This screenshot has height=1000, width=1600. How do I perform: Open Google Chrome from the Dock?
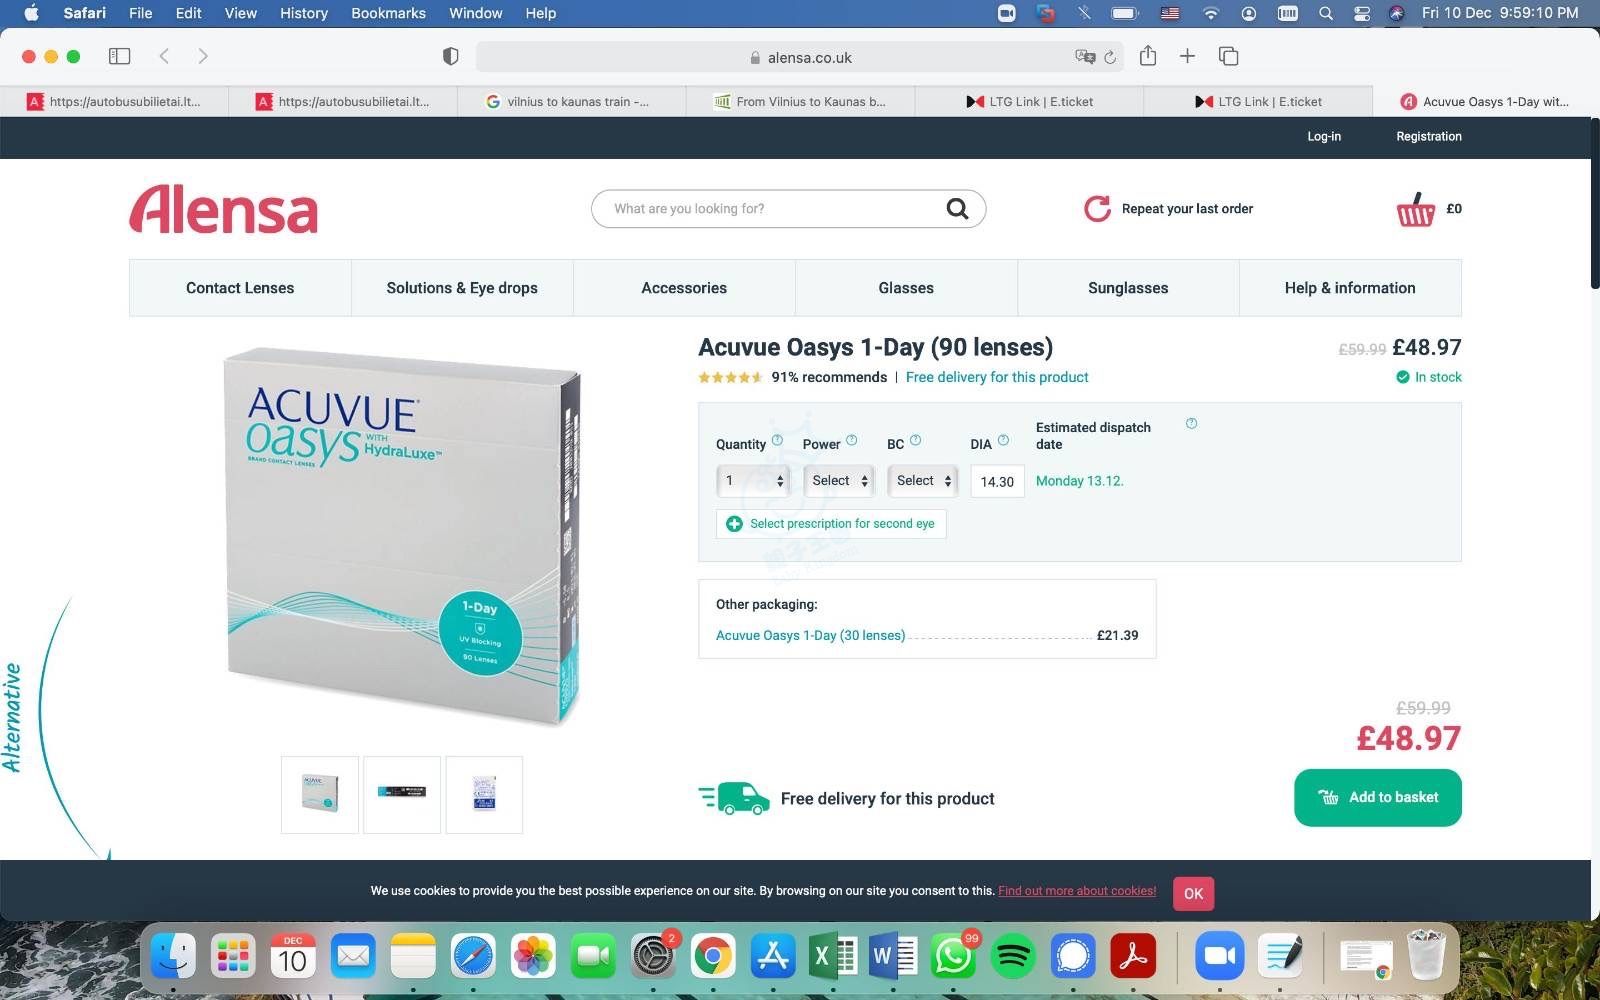[713, 957]
